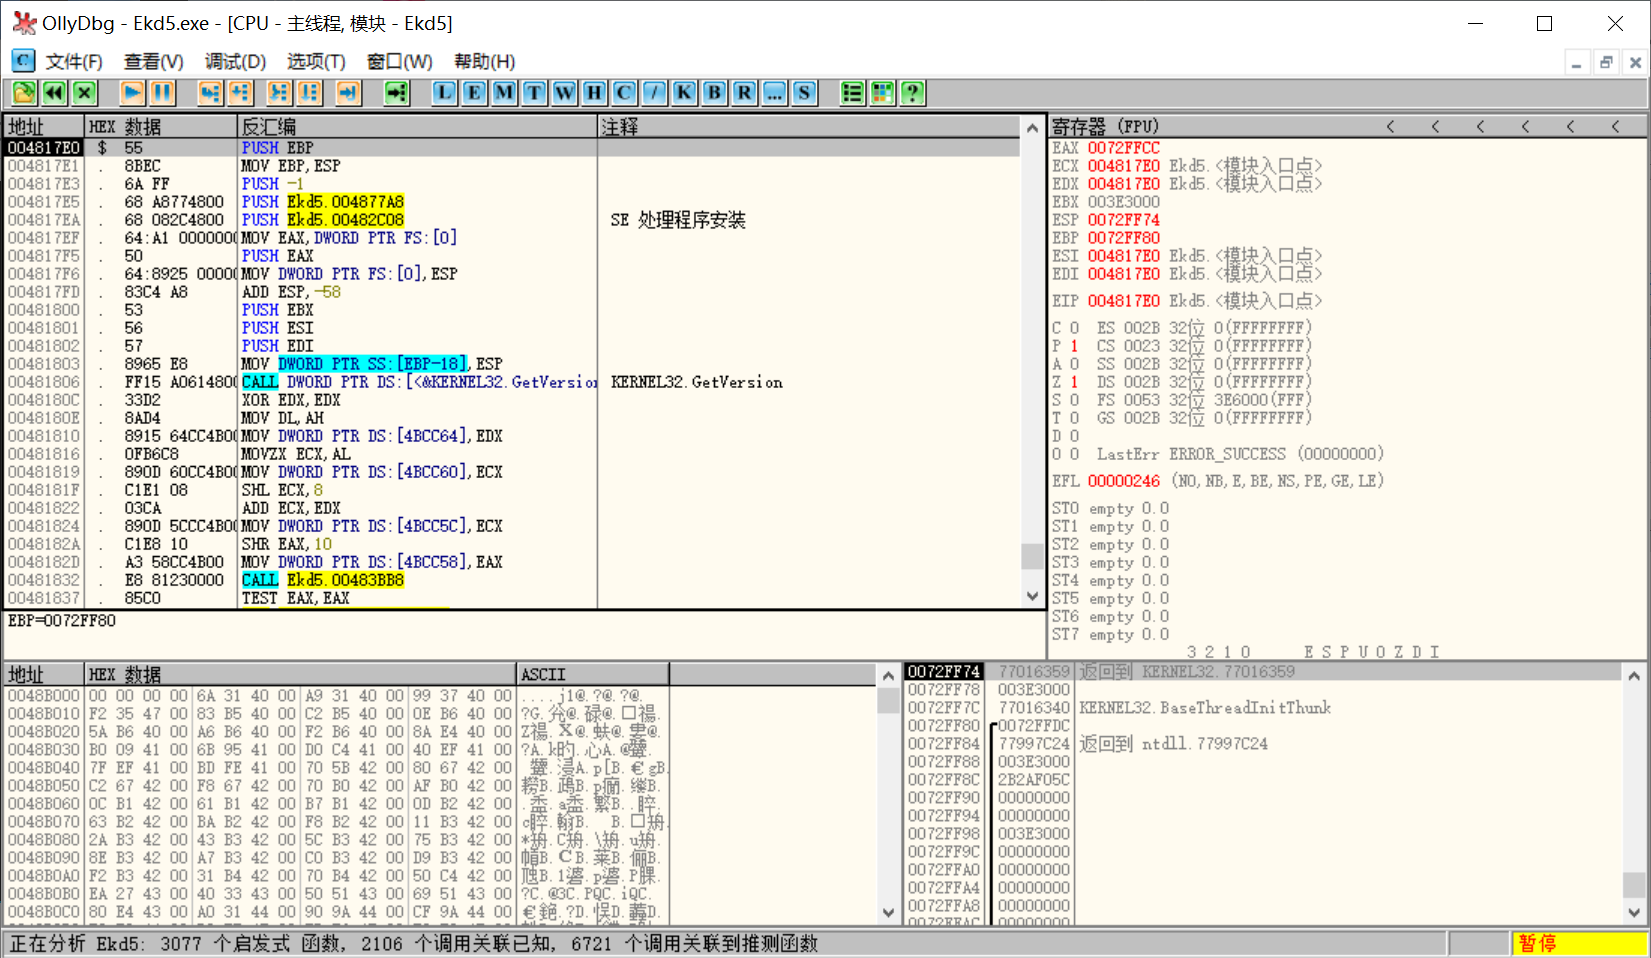1651x958 pixels.
Task: Select the CALL Ekd5.00483BB8 instruction line
Action: [x=511, y=580]
